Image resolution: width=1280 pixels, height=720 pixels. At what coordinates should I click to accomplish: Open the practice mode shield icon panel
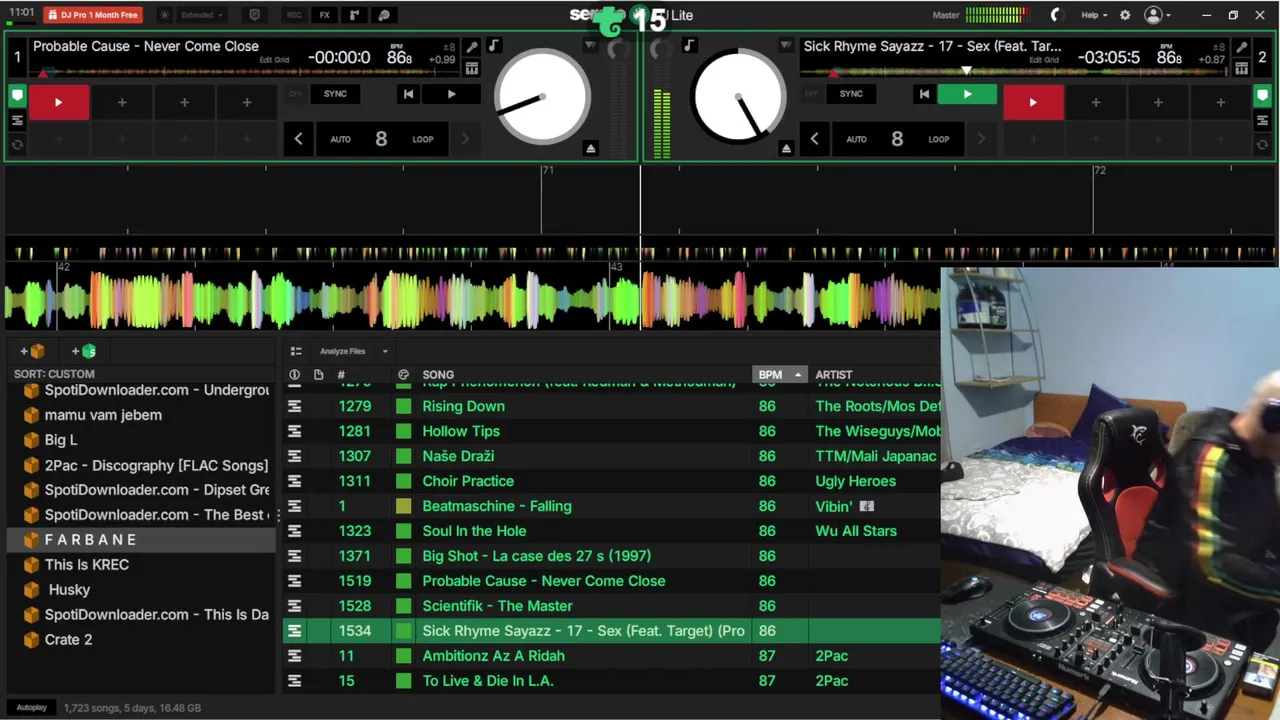255,15
